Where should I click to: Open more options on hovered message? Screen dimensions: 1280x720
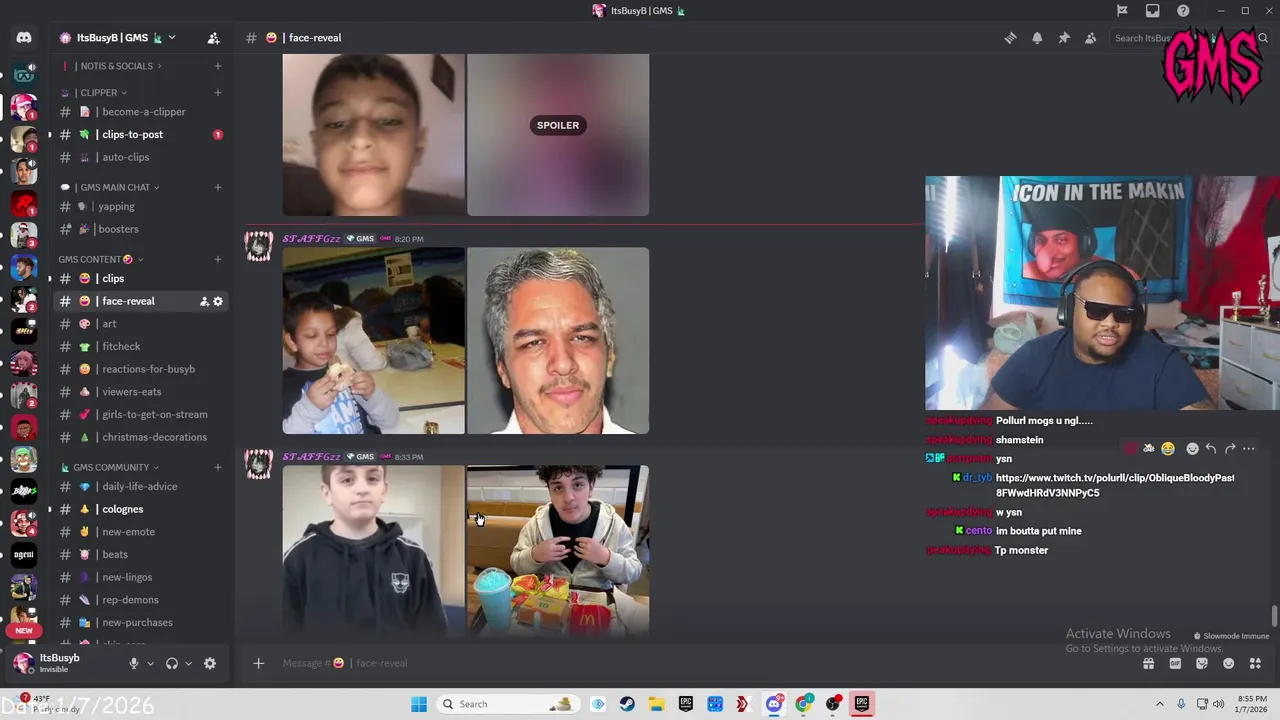[1249, 449]
